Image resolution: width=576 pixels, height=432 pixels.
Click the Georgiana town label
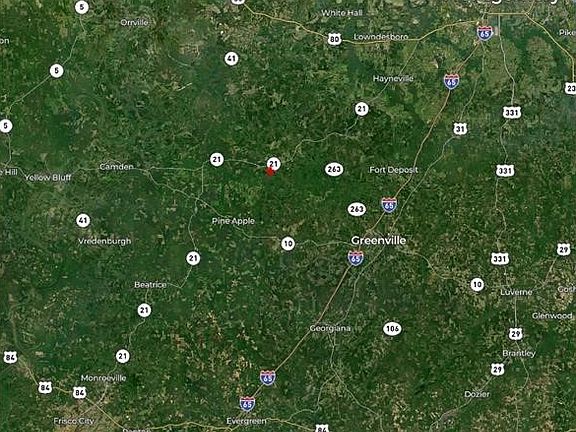click(x=330, y=328)
